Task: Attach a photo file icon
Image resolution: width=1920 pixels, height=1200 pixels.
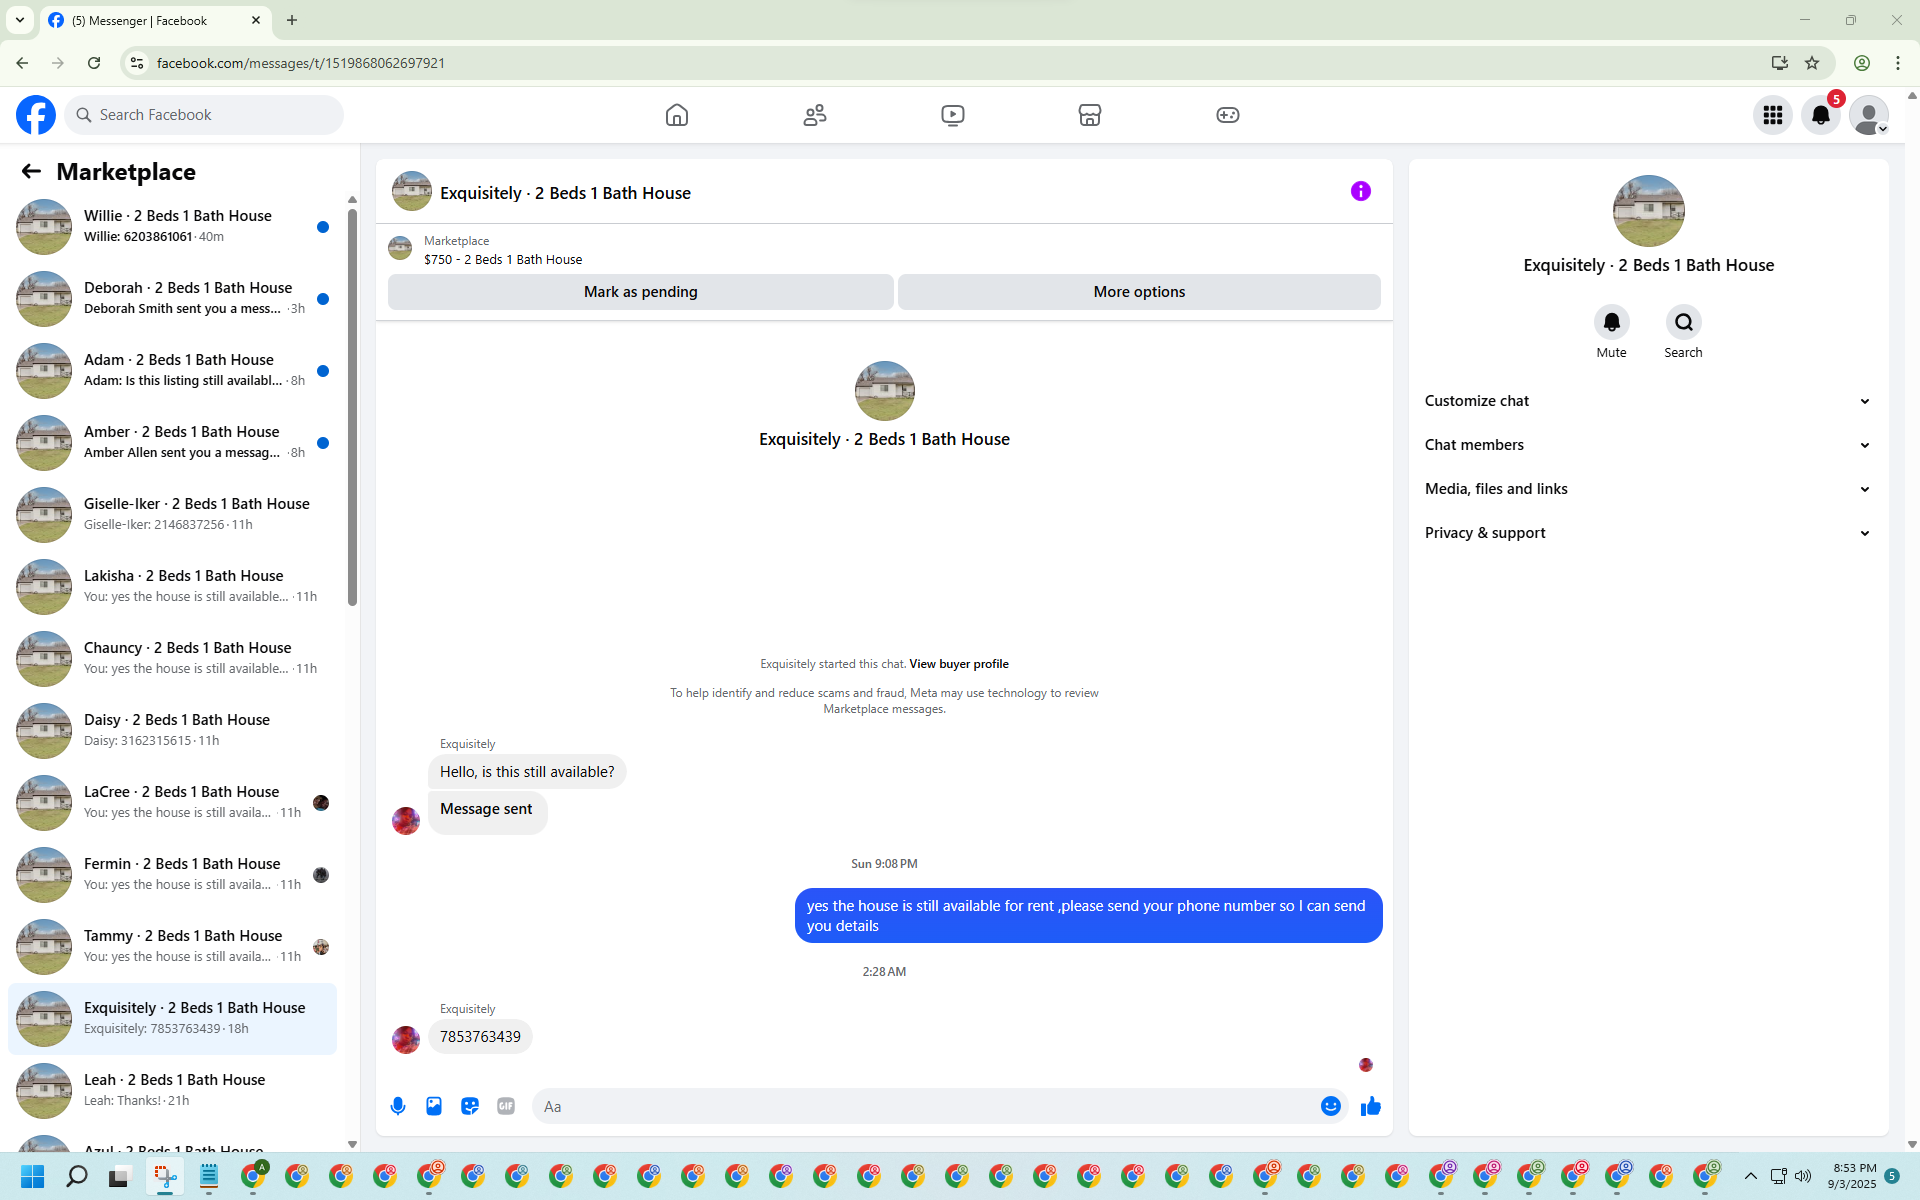Action: point(434,1106)
